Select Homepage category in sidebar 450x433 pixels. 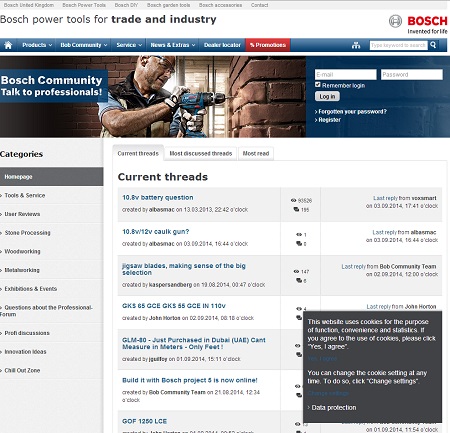pos(52,177)
